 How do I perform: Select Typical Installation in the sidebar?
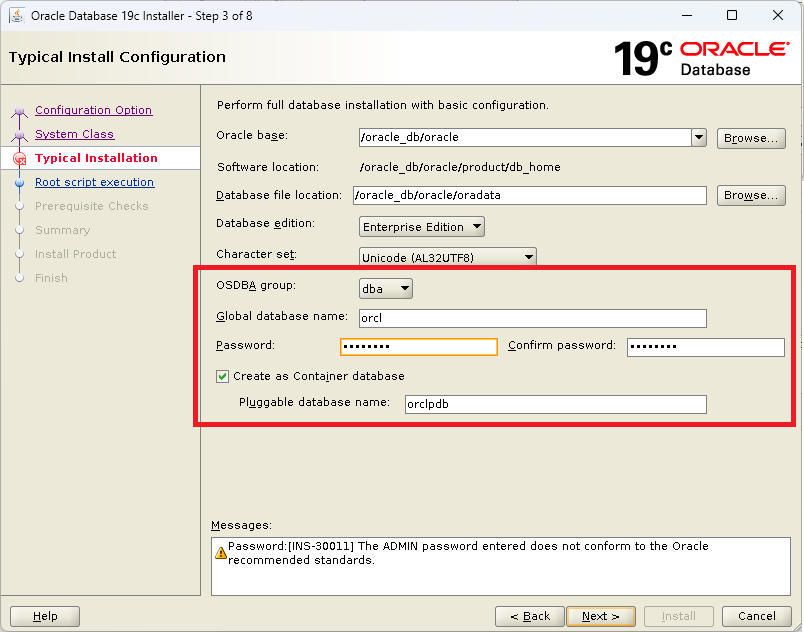tap(96, 158)
